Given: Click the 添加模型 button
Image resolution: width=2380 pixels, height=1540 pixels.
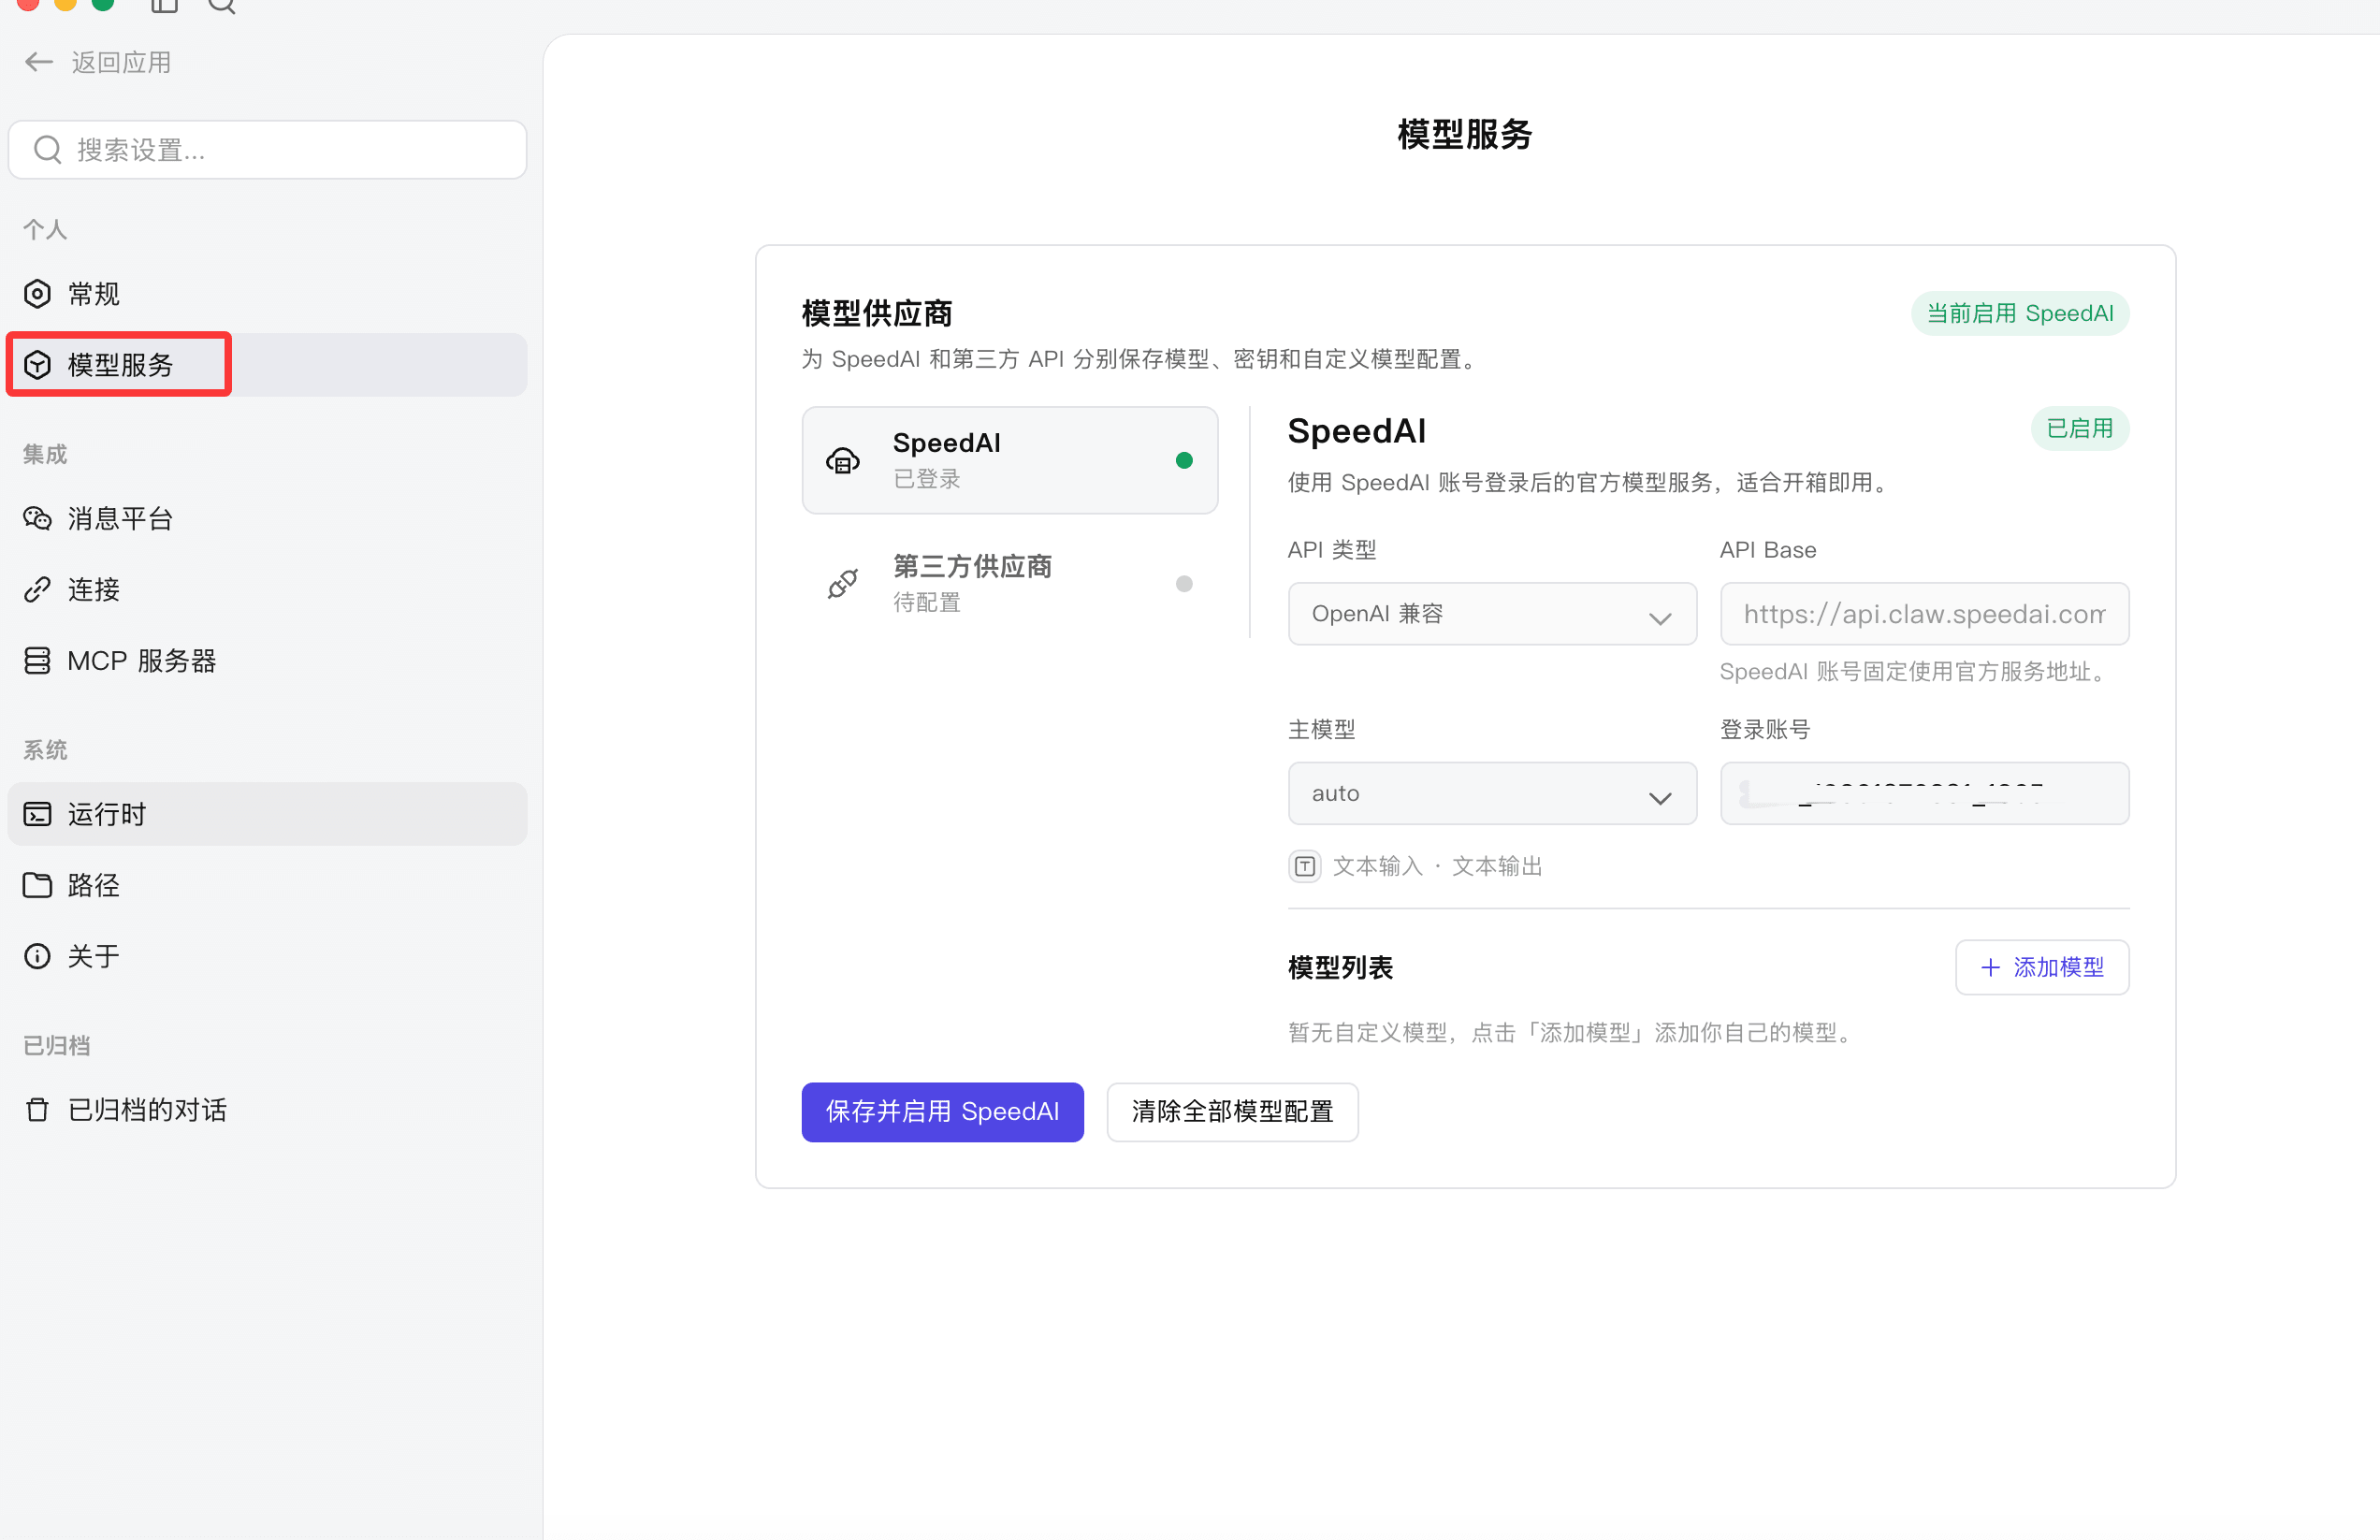Looking at the screenshot, I should pos(2042,967).
